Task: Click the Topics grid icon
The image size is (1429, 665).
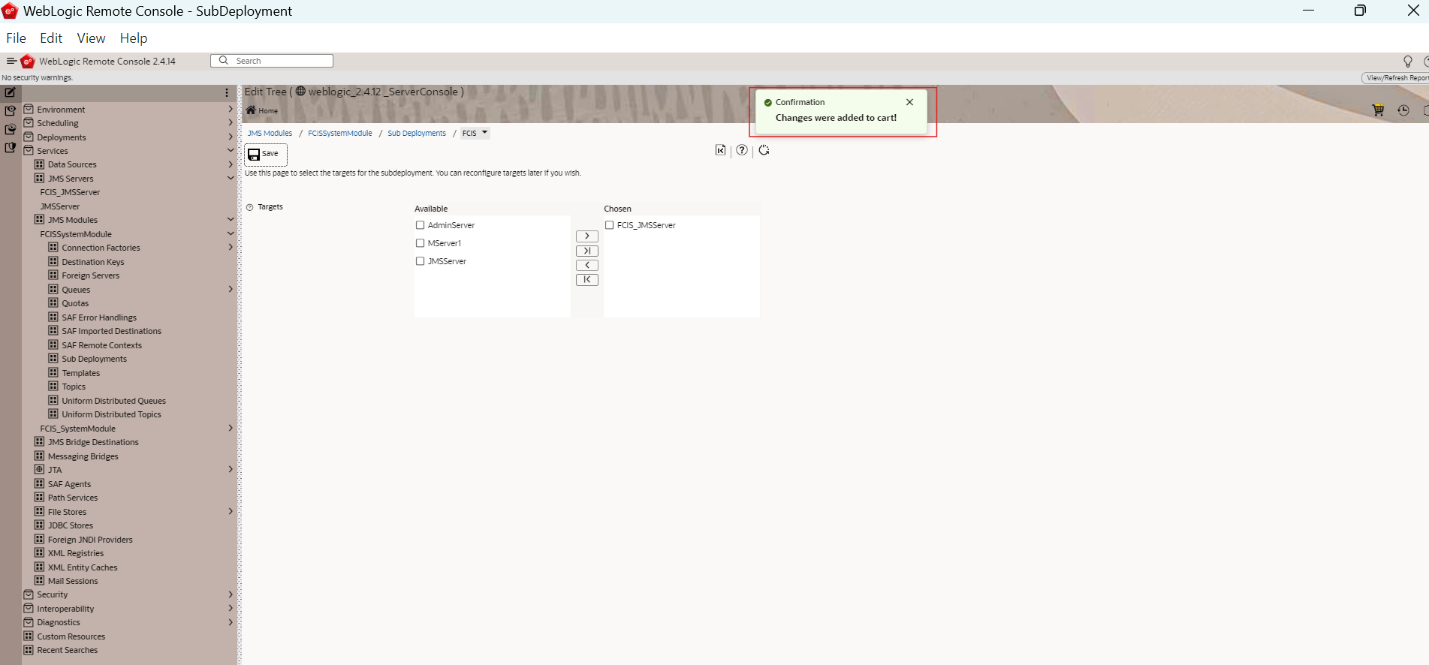Action: [53, 386]
